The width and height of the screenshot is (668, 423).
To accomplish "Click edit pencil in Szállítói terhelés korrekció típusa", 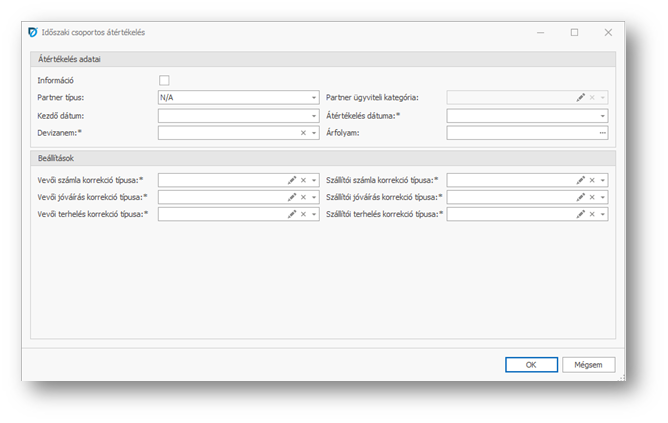I will 581,214.
